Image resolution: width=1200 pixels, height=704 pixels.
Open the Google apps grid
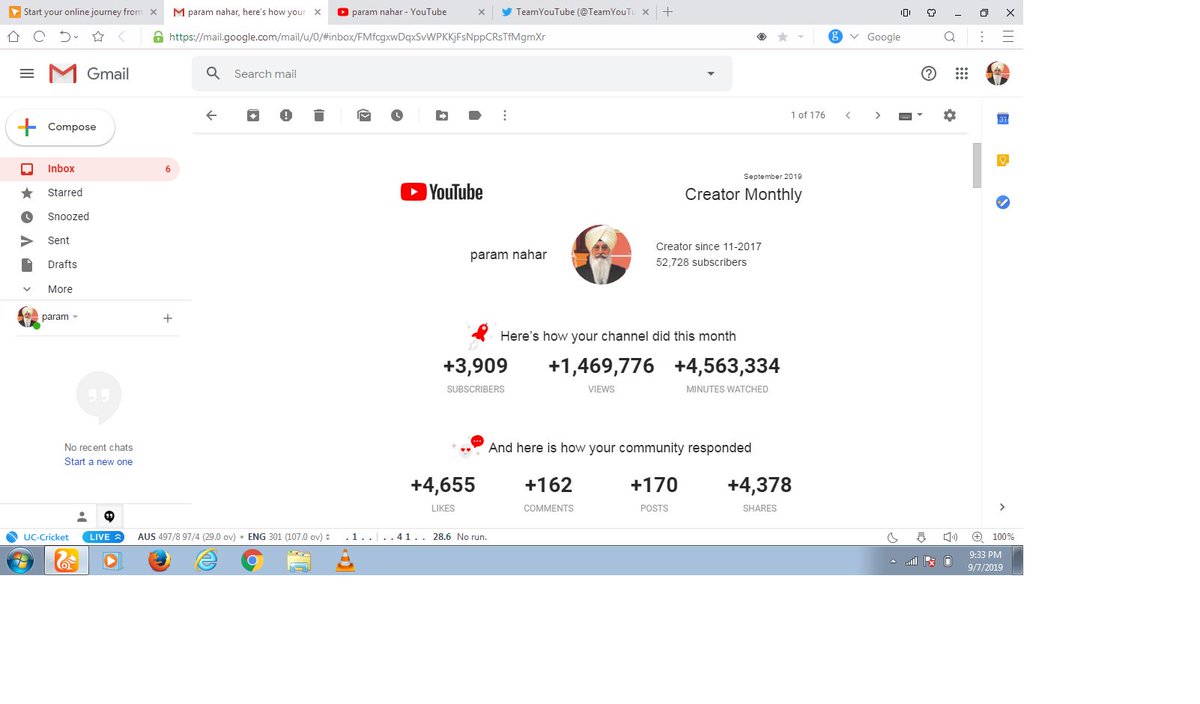pyautogui.click(x=962, y=74)
